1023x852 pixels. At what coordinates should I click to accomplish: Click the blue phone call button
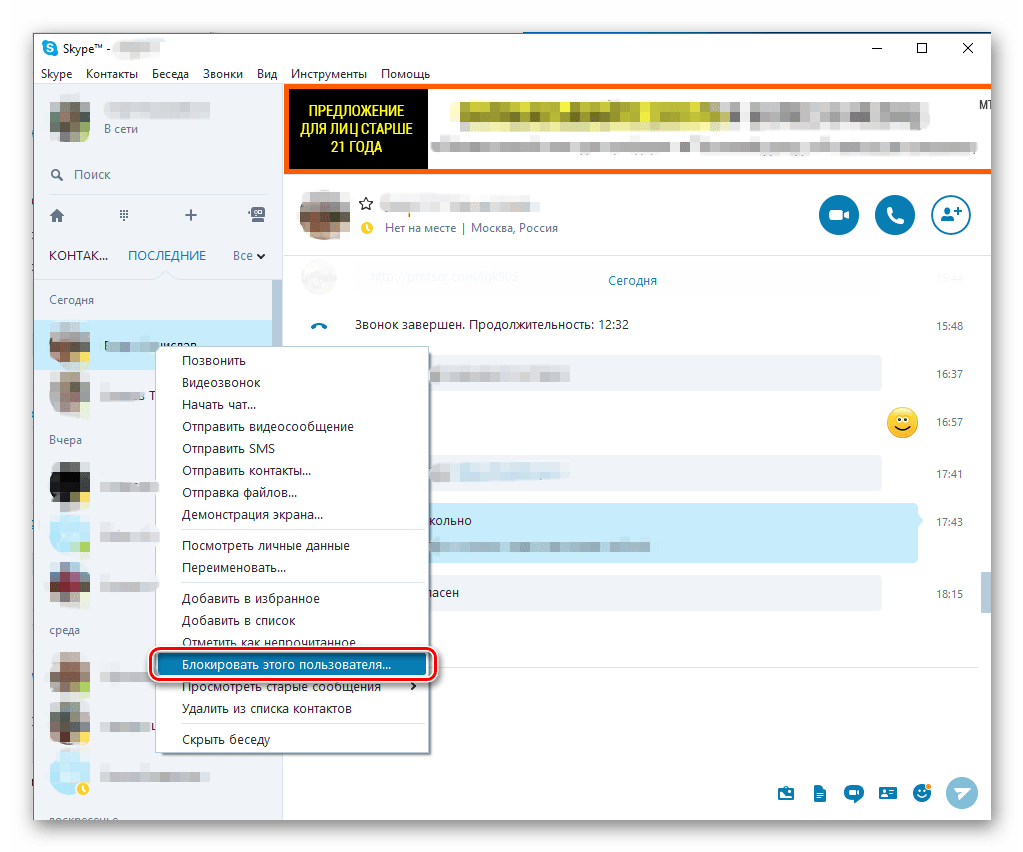coord(894,214)
